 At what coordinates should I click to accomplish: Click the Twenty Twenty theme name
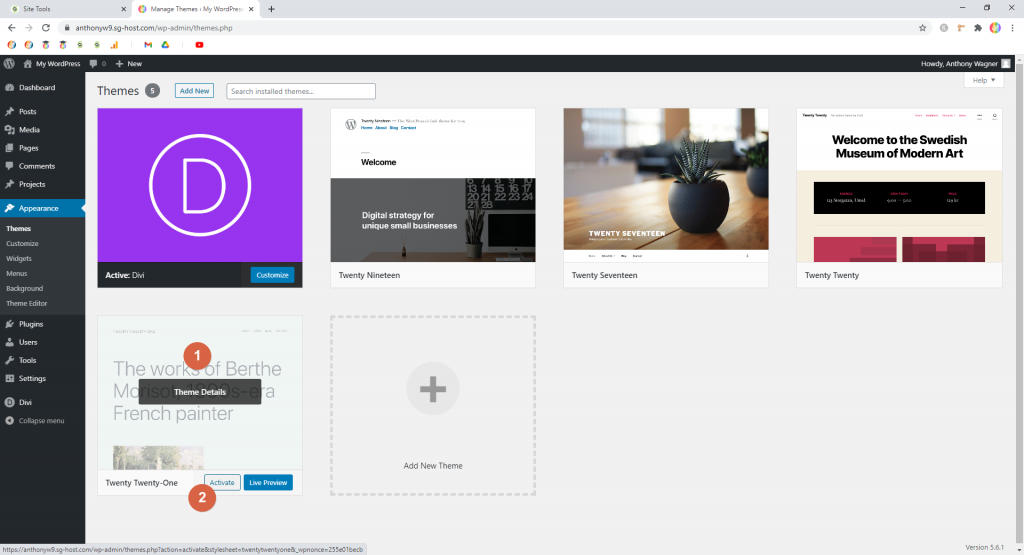[x=832, y=276]
